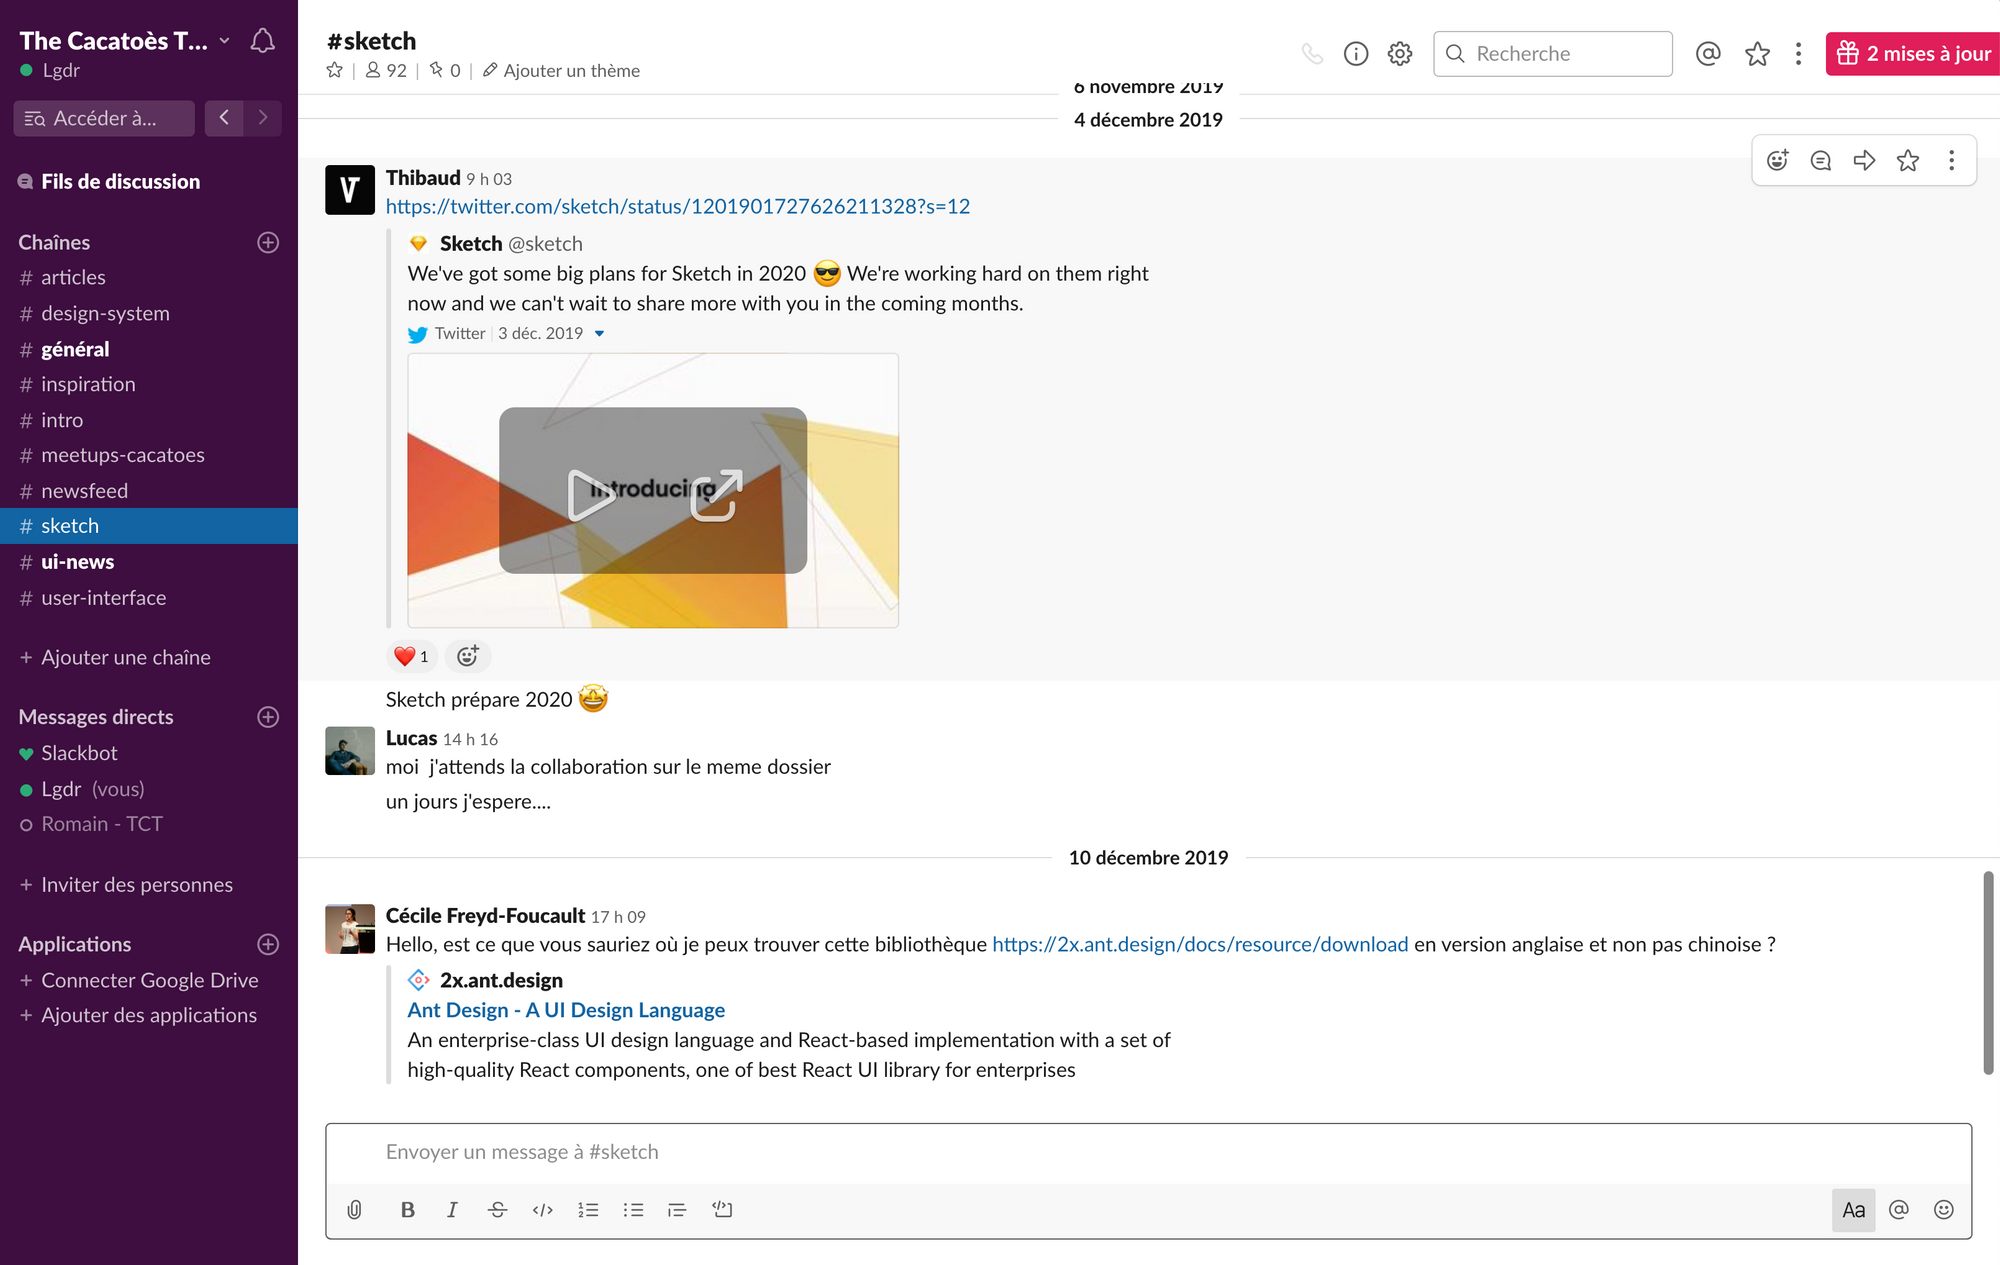
Task: Click Ajouter un thème to edit topic
Action: pos(561,70)
